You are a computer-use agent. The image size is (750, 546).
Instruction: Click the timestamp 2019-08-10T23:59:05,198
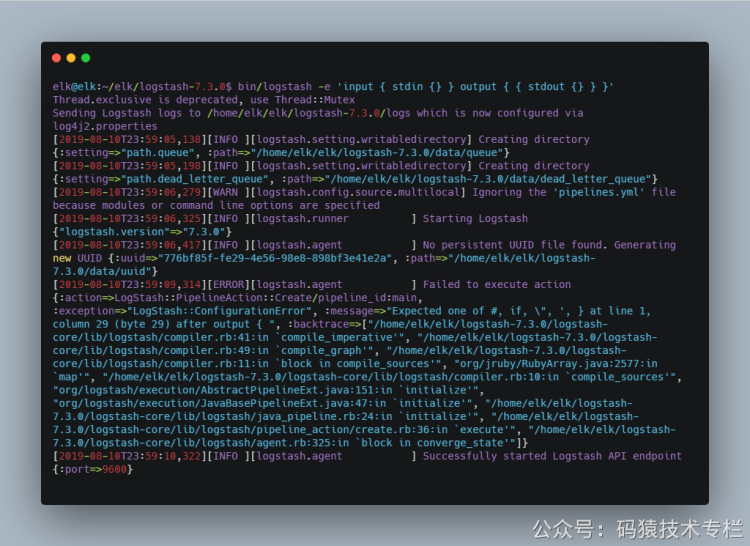[130, 166]
